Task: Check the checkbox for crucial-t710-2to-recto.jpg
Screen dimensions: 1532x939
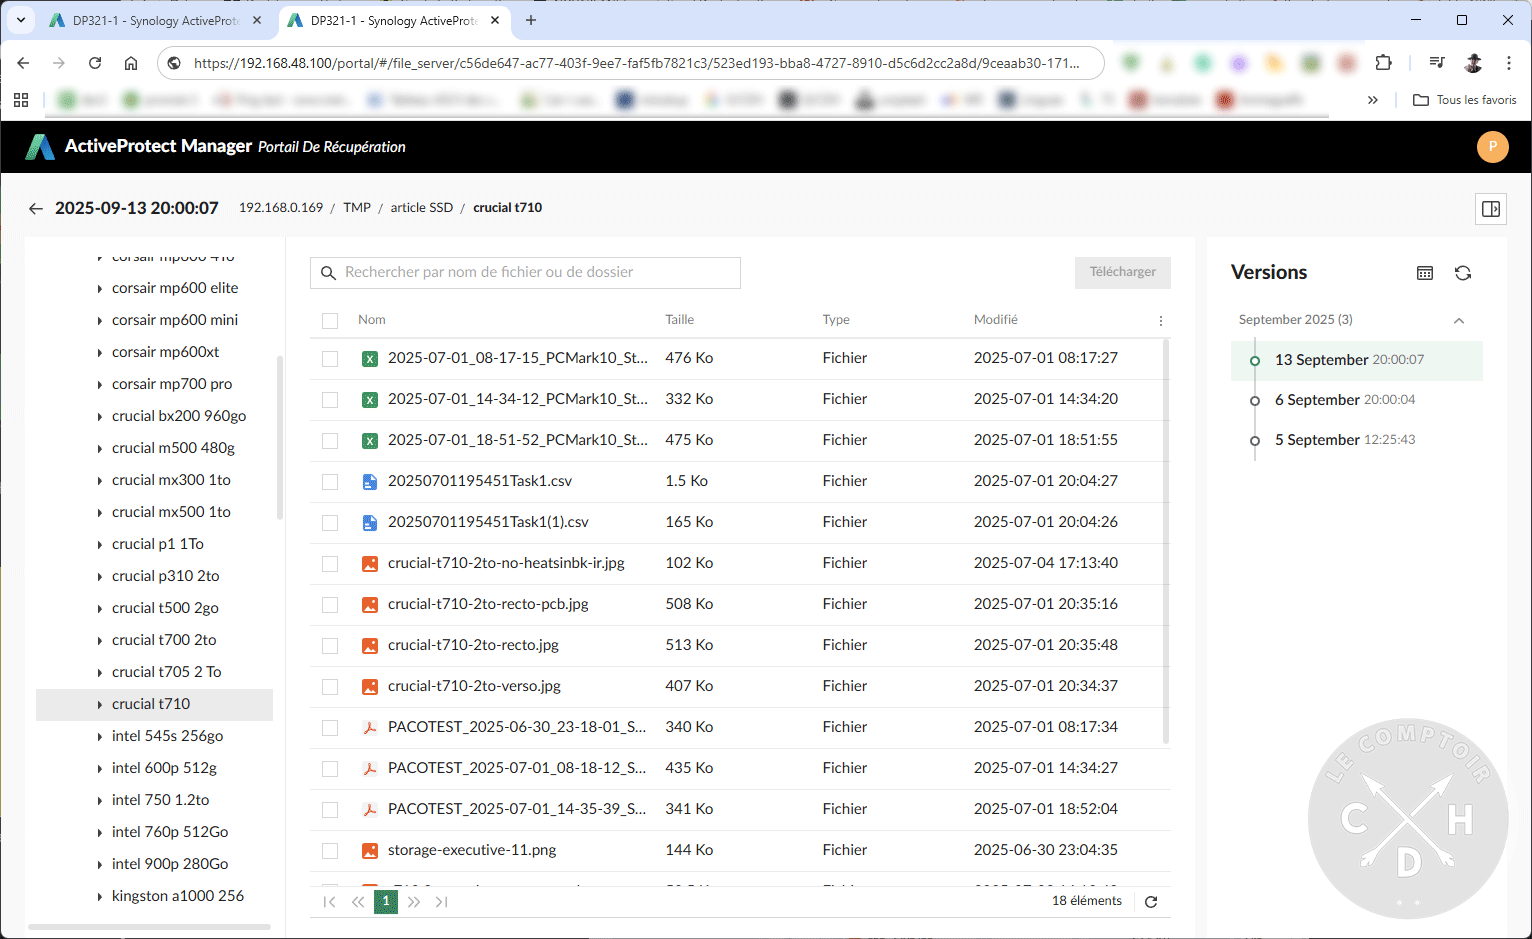Action: click(x=330, y=645)
